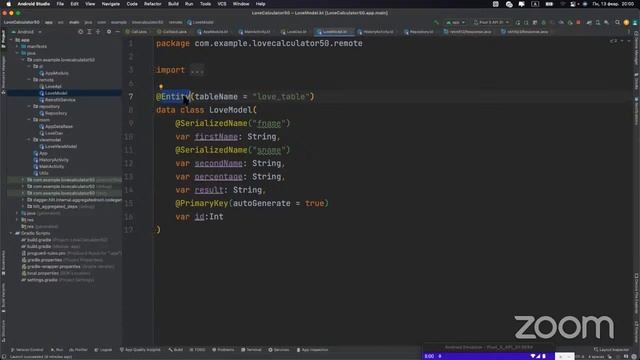This screenshot has height=360, width=640.
Task: Open the Build tool window
Action: (176, 350)
